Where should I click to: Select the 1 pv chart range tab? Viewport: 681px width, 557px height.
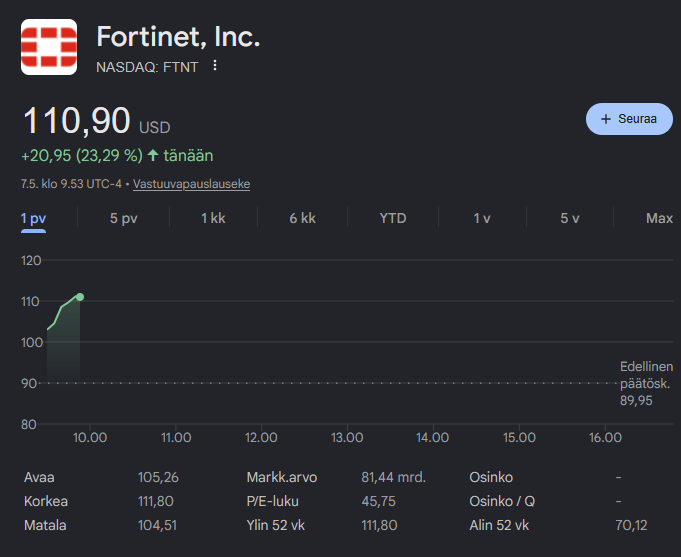coord(33,218)
